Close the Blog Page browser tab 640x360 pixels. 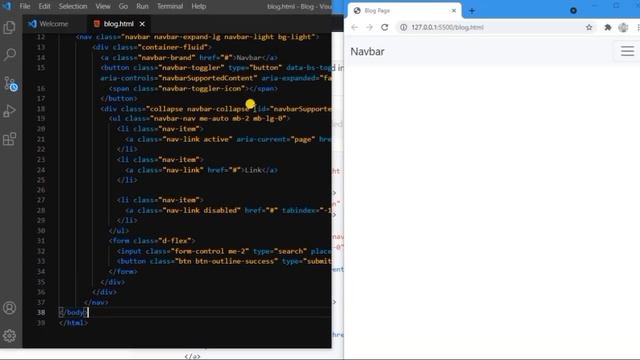pyautogui.click(x=453, y=11)
